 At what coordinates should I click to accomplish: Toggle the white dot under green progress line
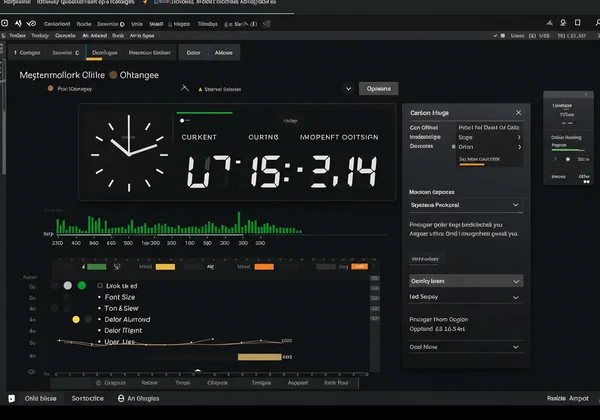(x=182, y=120)
